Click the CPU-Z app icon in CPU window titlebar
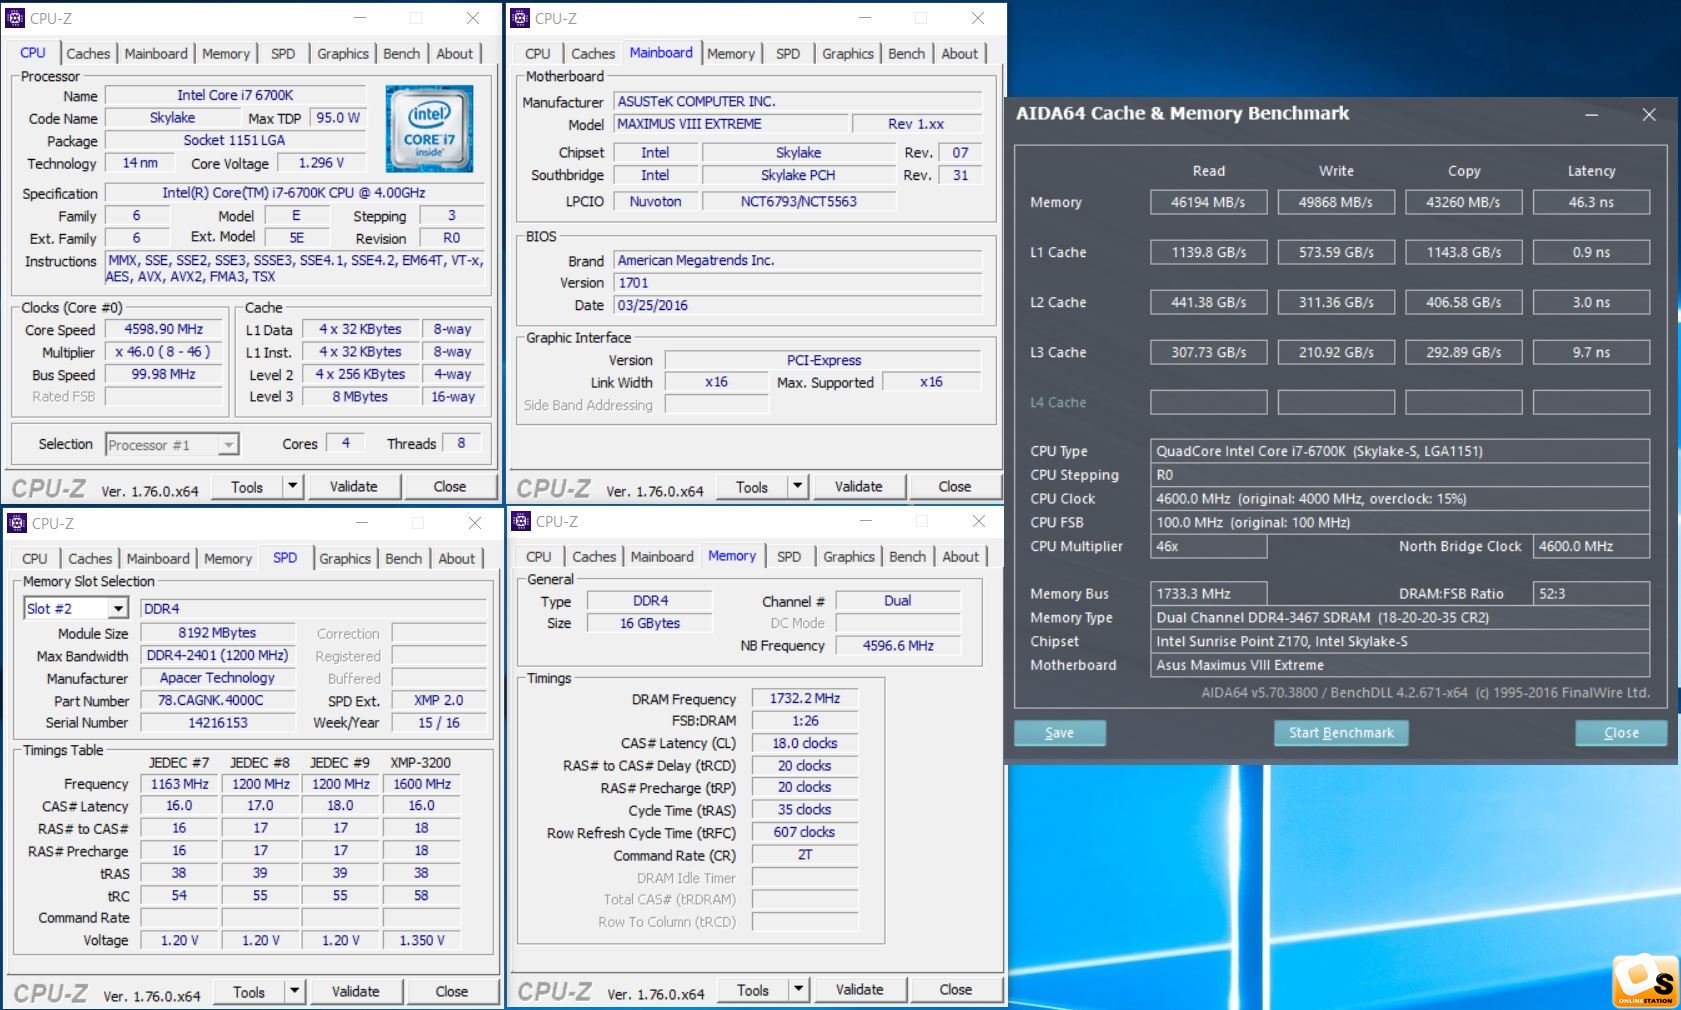1681x1010 pixels. [x=15, y=18]
